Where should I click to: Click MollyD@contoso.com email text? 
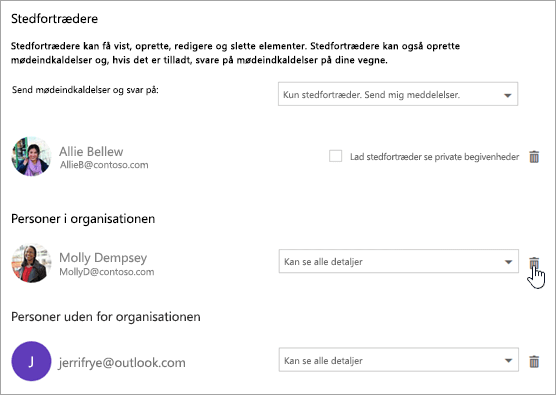[x=107, y=272]
